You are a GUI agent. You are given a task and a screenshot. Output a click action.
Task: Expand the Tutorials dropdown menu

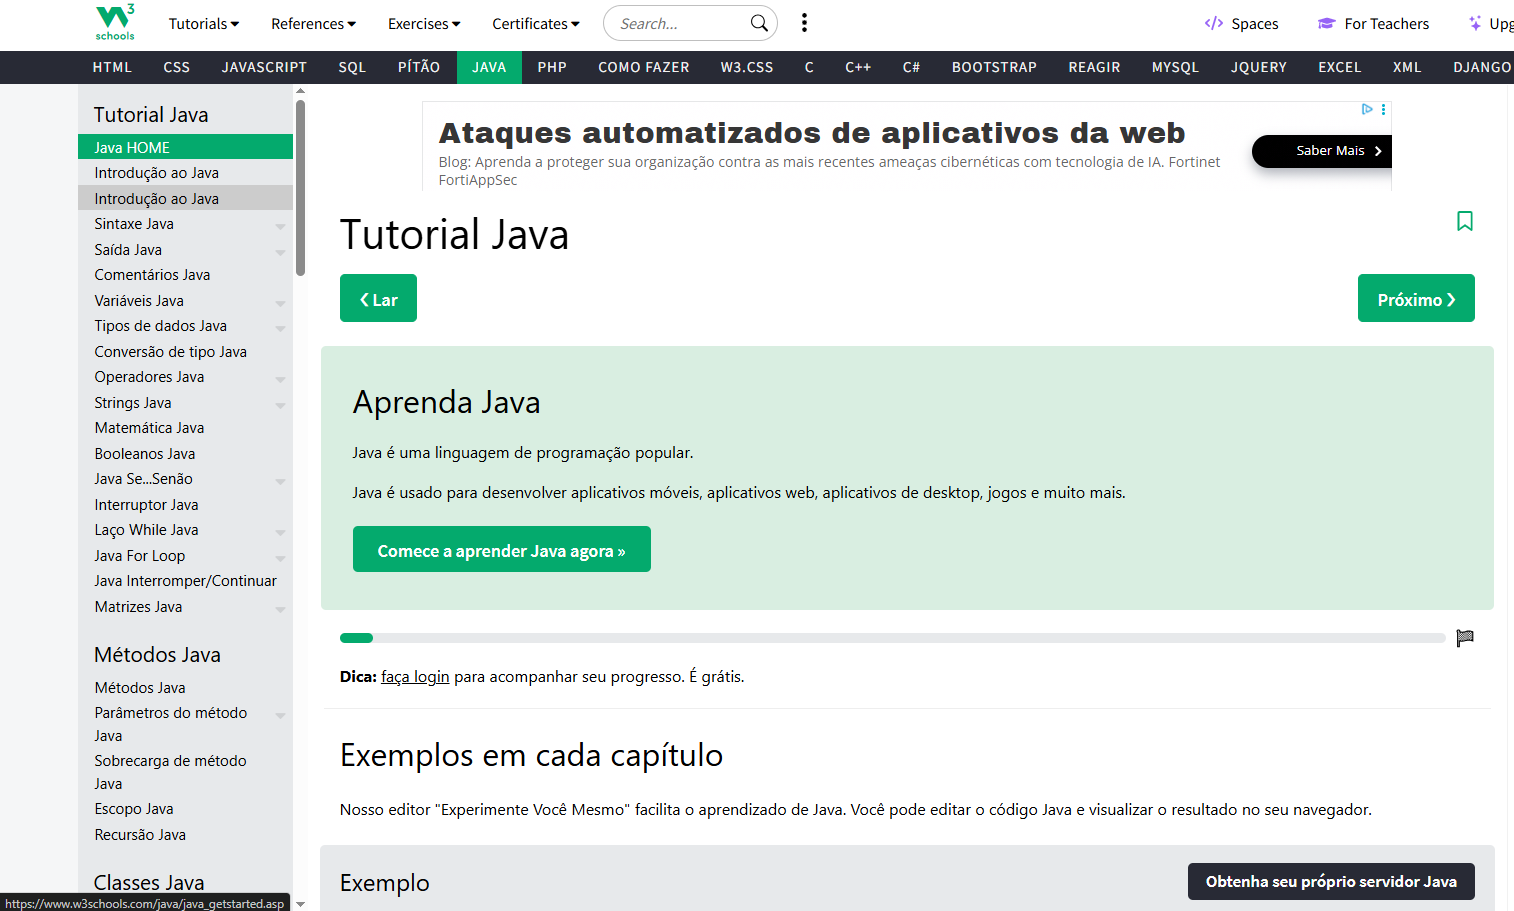[x=203, y=23]
